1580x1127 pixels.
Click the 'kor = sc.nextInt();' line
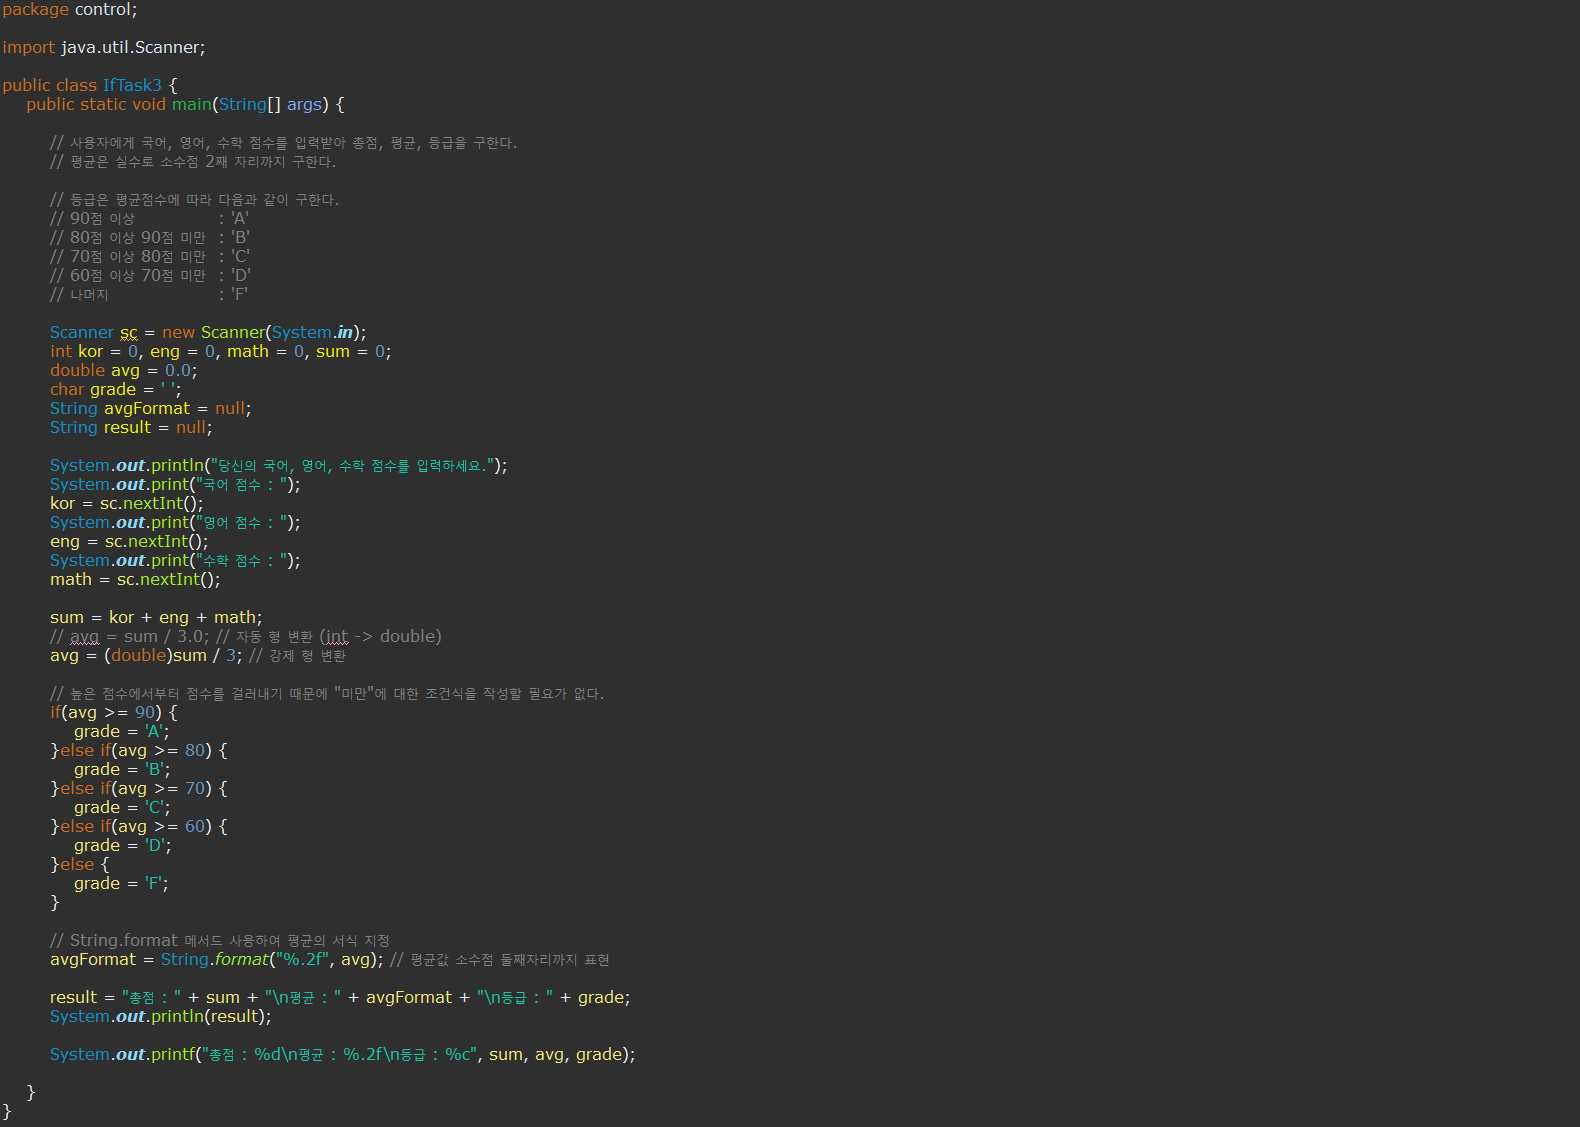pyautogui.click(x=127, y=504)
